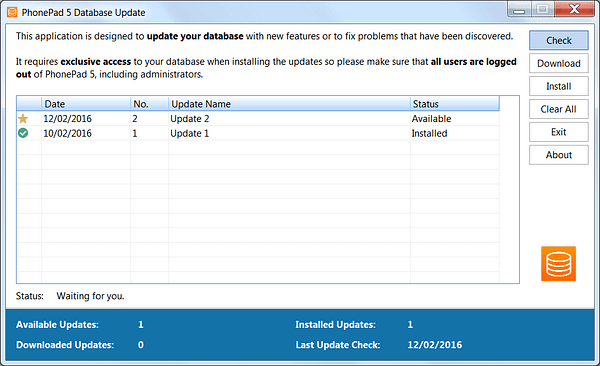Open the About dialog

tap(559, 155)
